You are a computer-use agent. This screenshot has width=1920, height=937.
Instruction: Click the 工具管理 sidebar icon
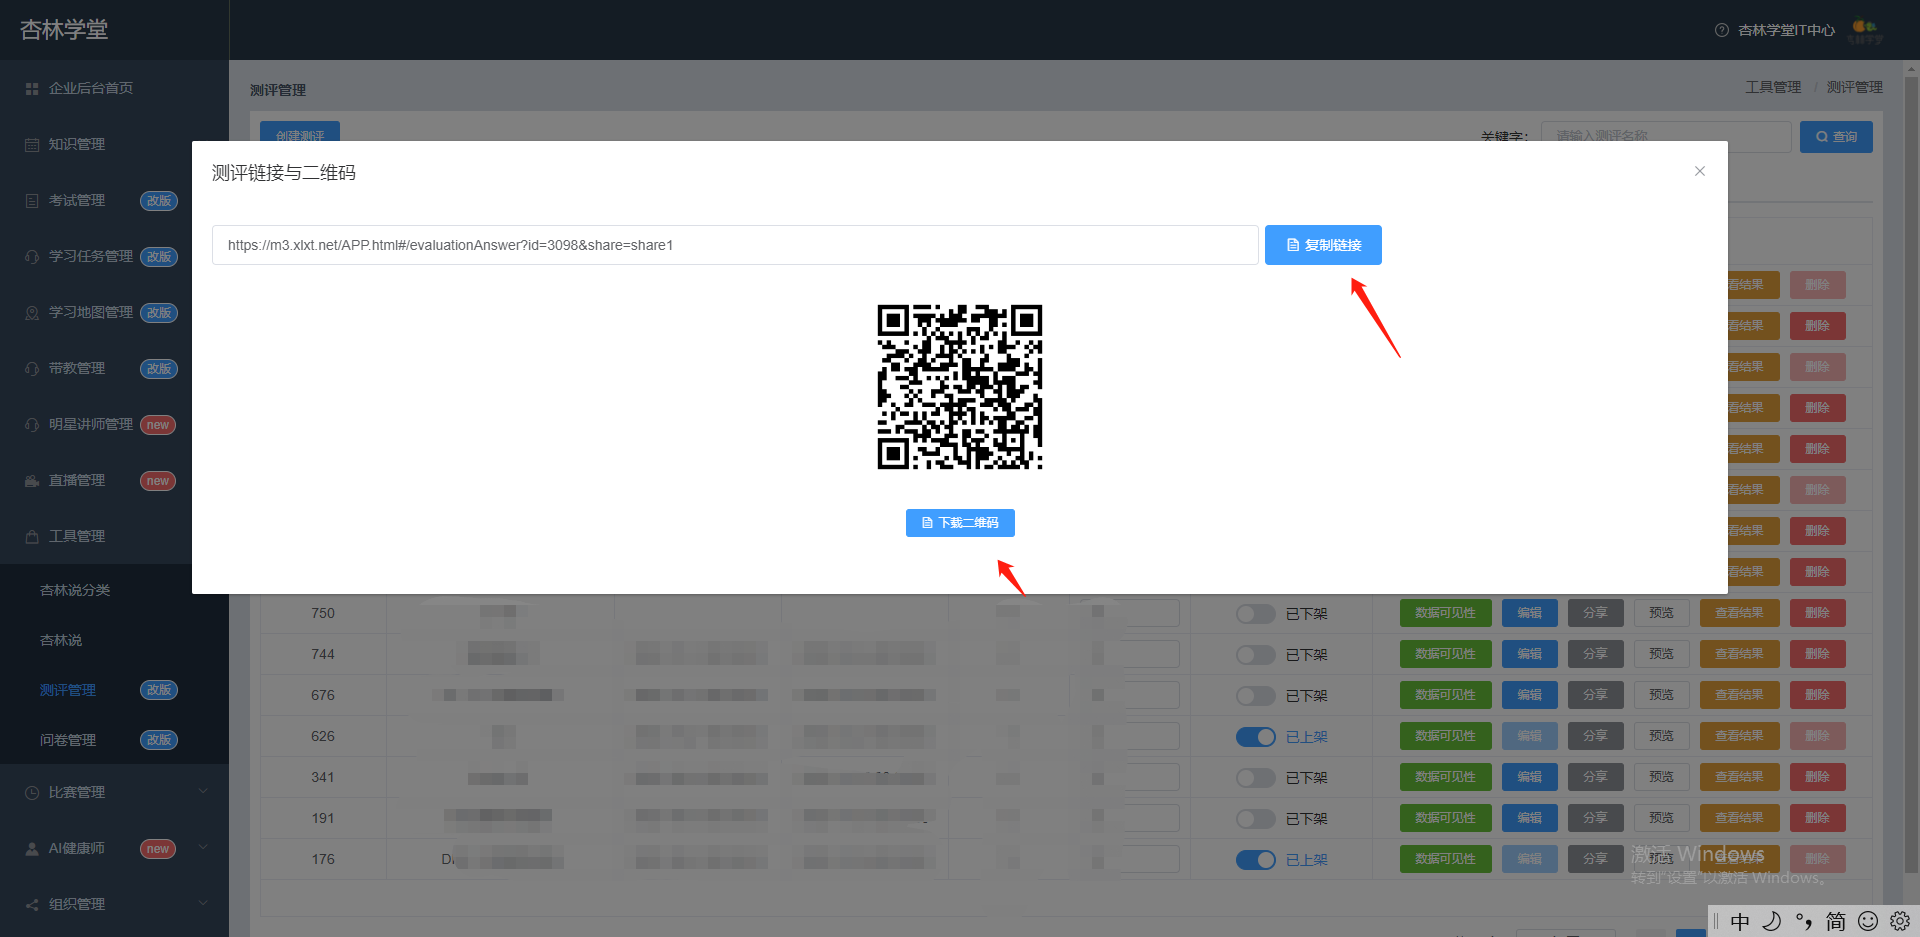(x=32, y=537)
